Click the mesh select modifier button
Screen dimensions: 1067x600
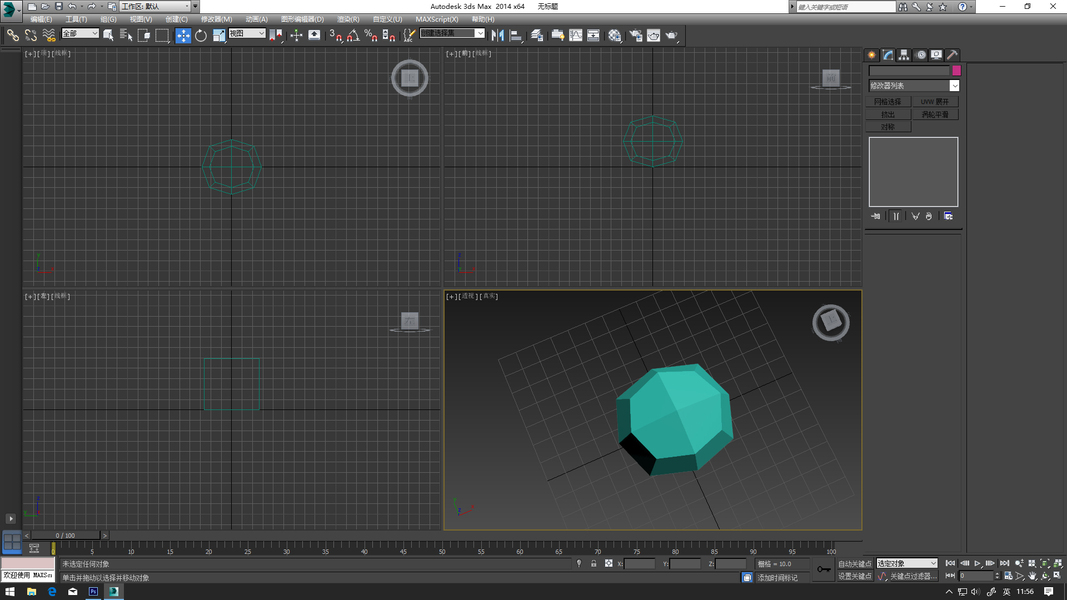(887, 102)
